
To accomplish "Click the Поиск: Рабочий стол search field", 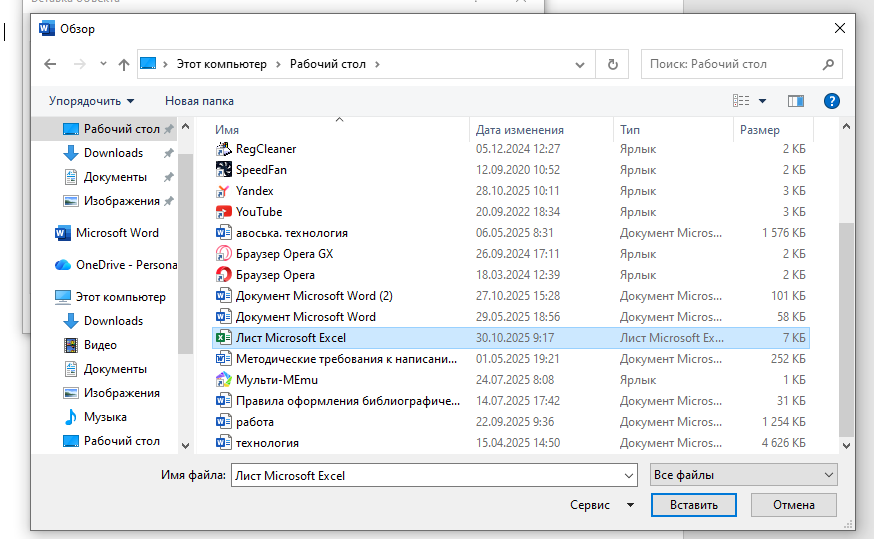I will (730, 64).
